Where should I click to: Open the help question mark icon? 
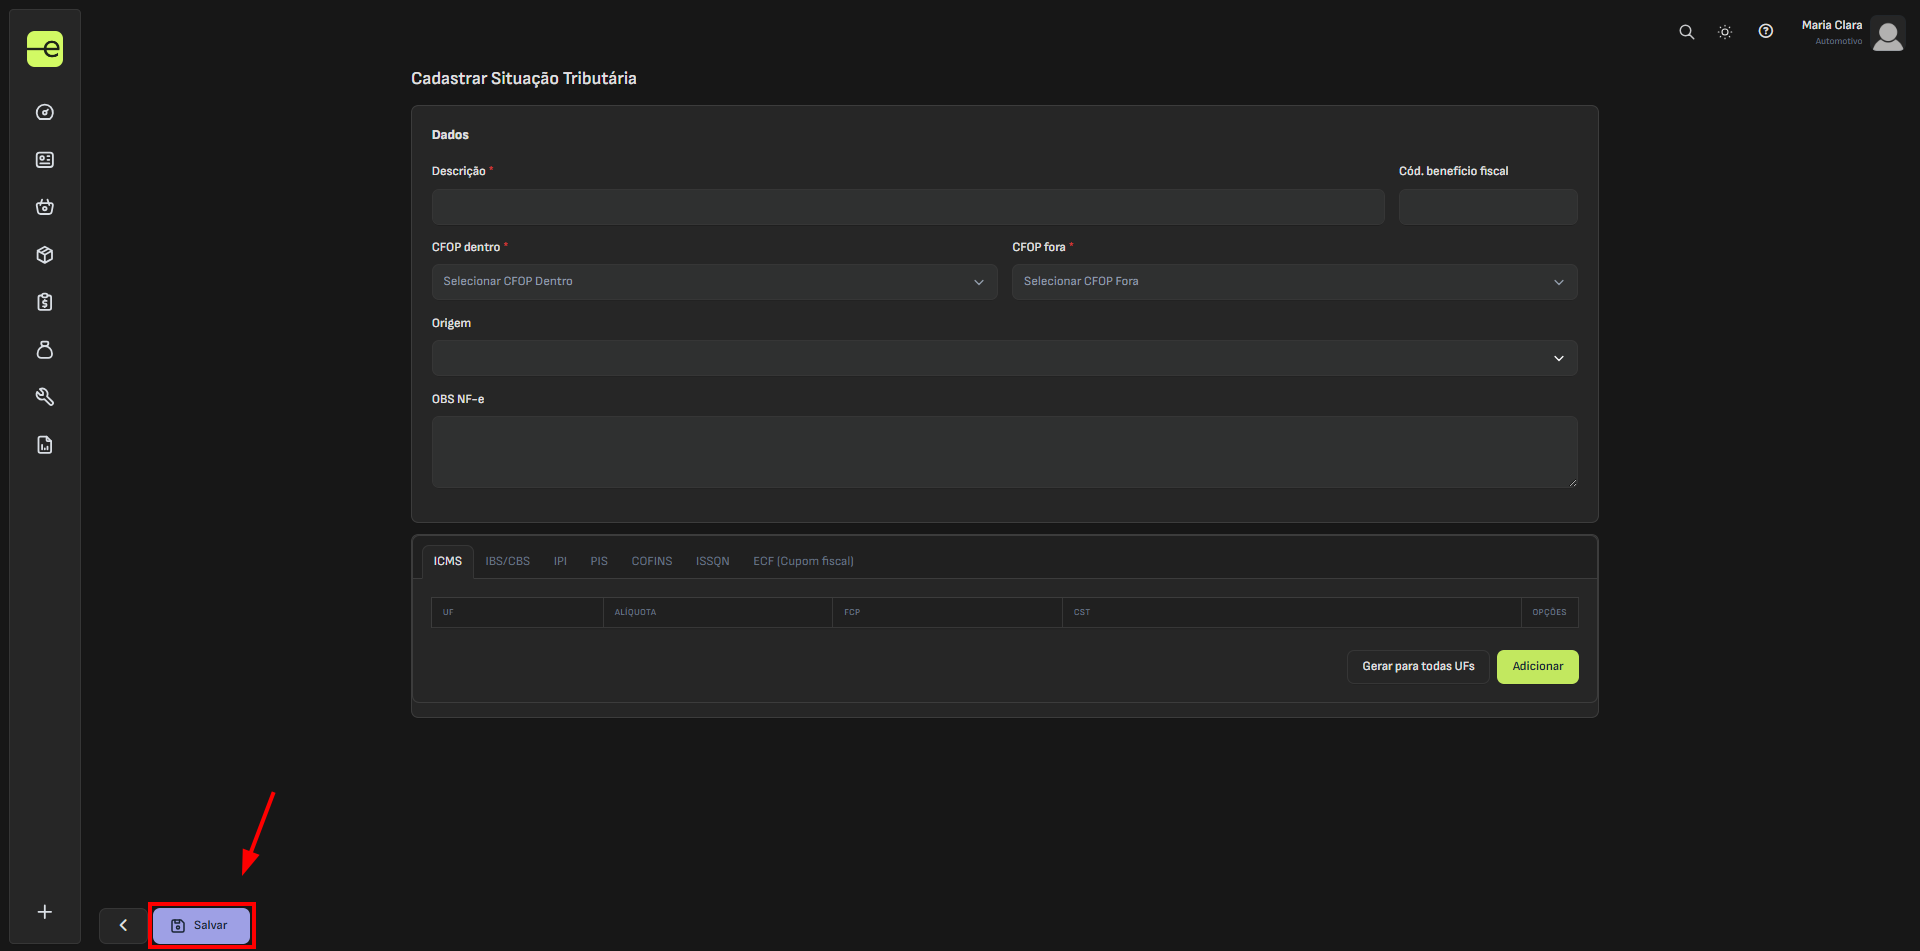pos(1766,32)
